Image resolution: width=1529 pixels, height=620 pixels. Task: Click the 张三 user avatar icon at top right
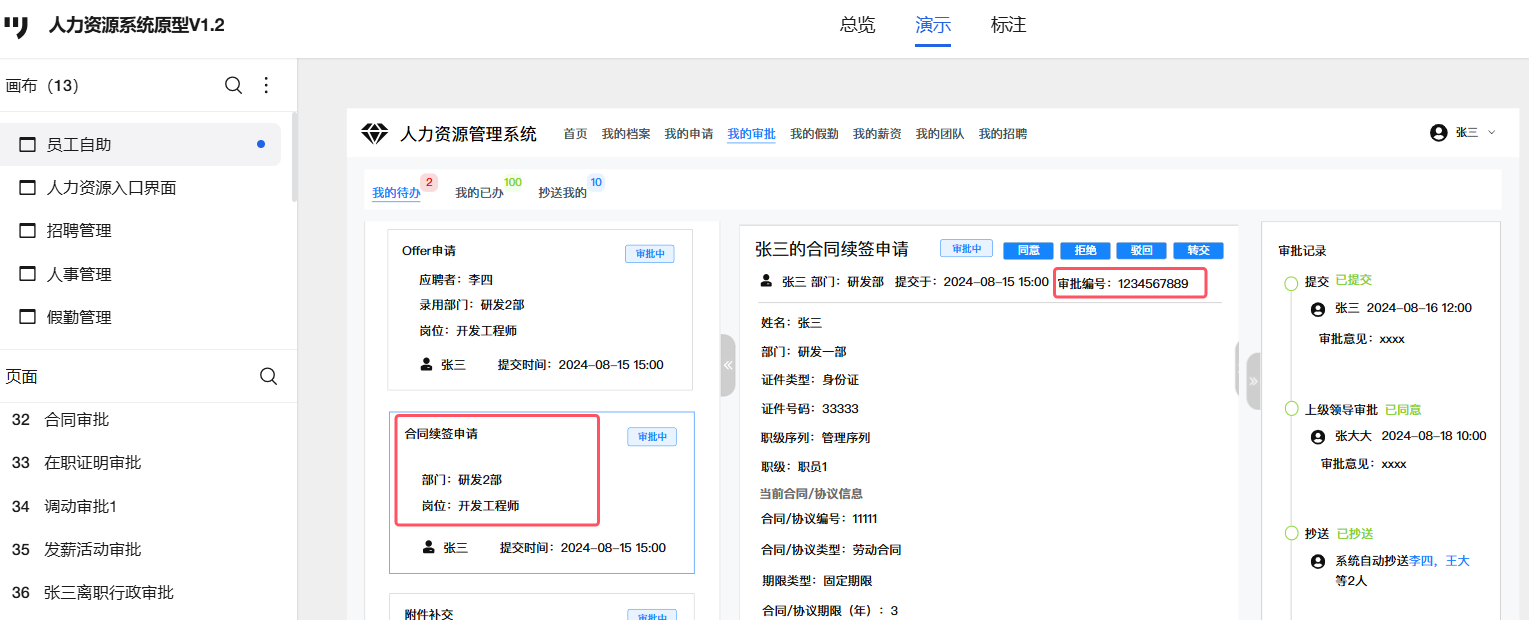(1439, 132)
